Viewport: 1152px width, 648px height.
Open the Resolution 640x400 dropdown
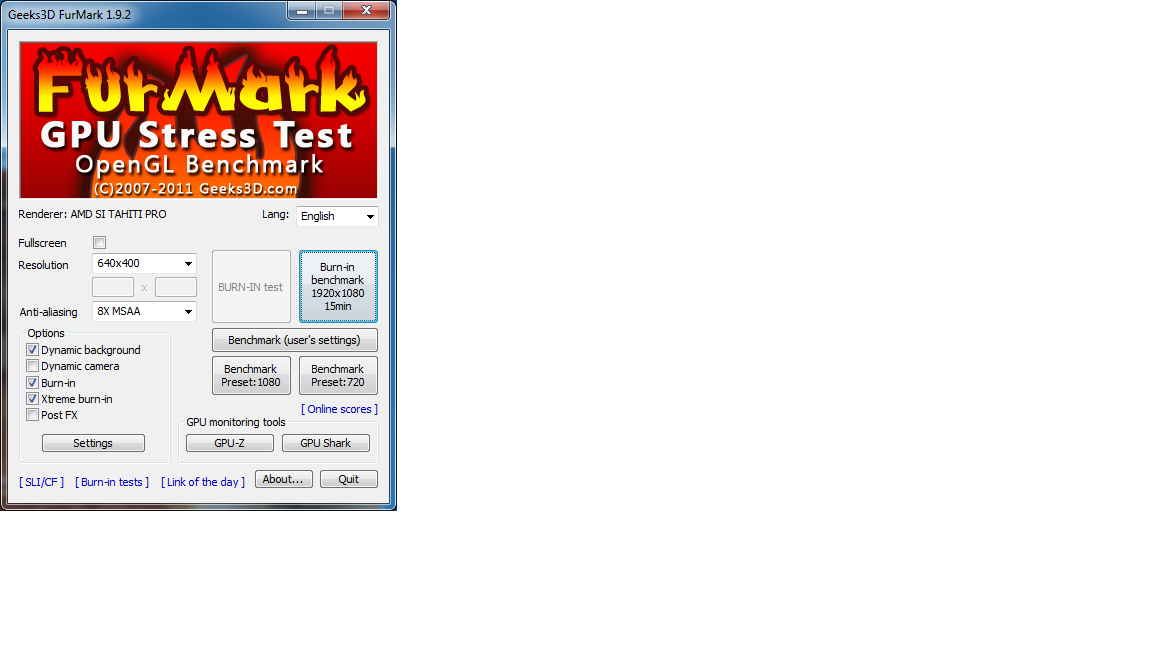(x=144, y=263)
